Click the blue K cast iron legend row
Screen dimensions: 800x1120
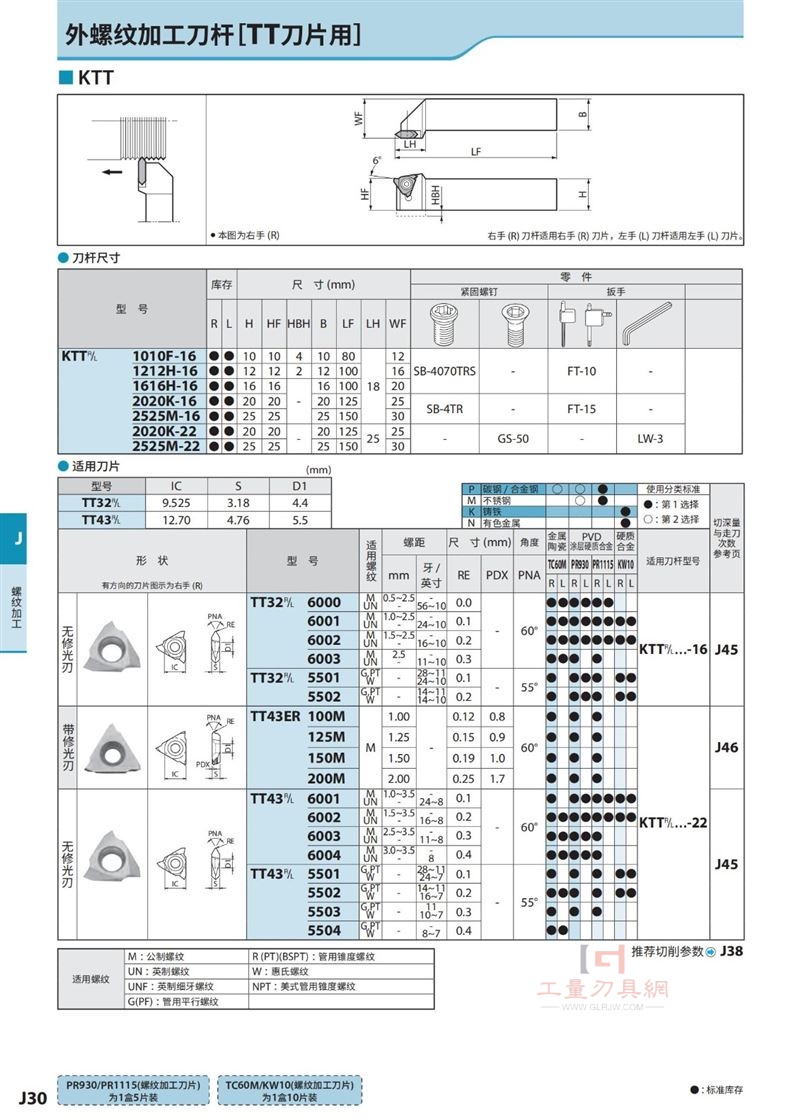[549, 512]
